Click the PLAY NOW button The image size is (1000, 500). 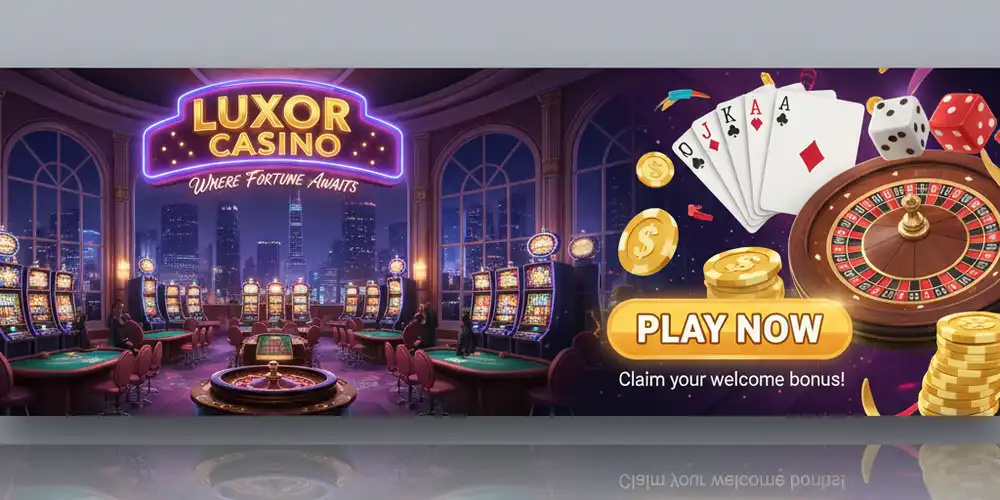[x=729, y=328]
